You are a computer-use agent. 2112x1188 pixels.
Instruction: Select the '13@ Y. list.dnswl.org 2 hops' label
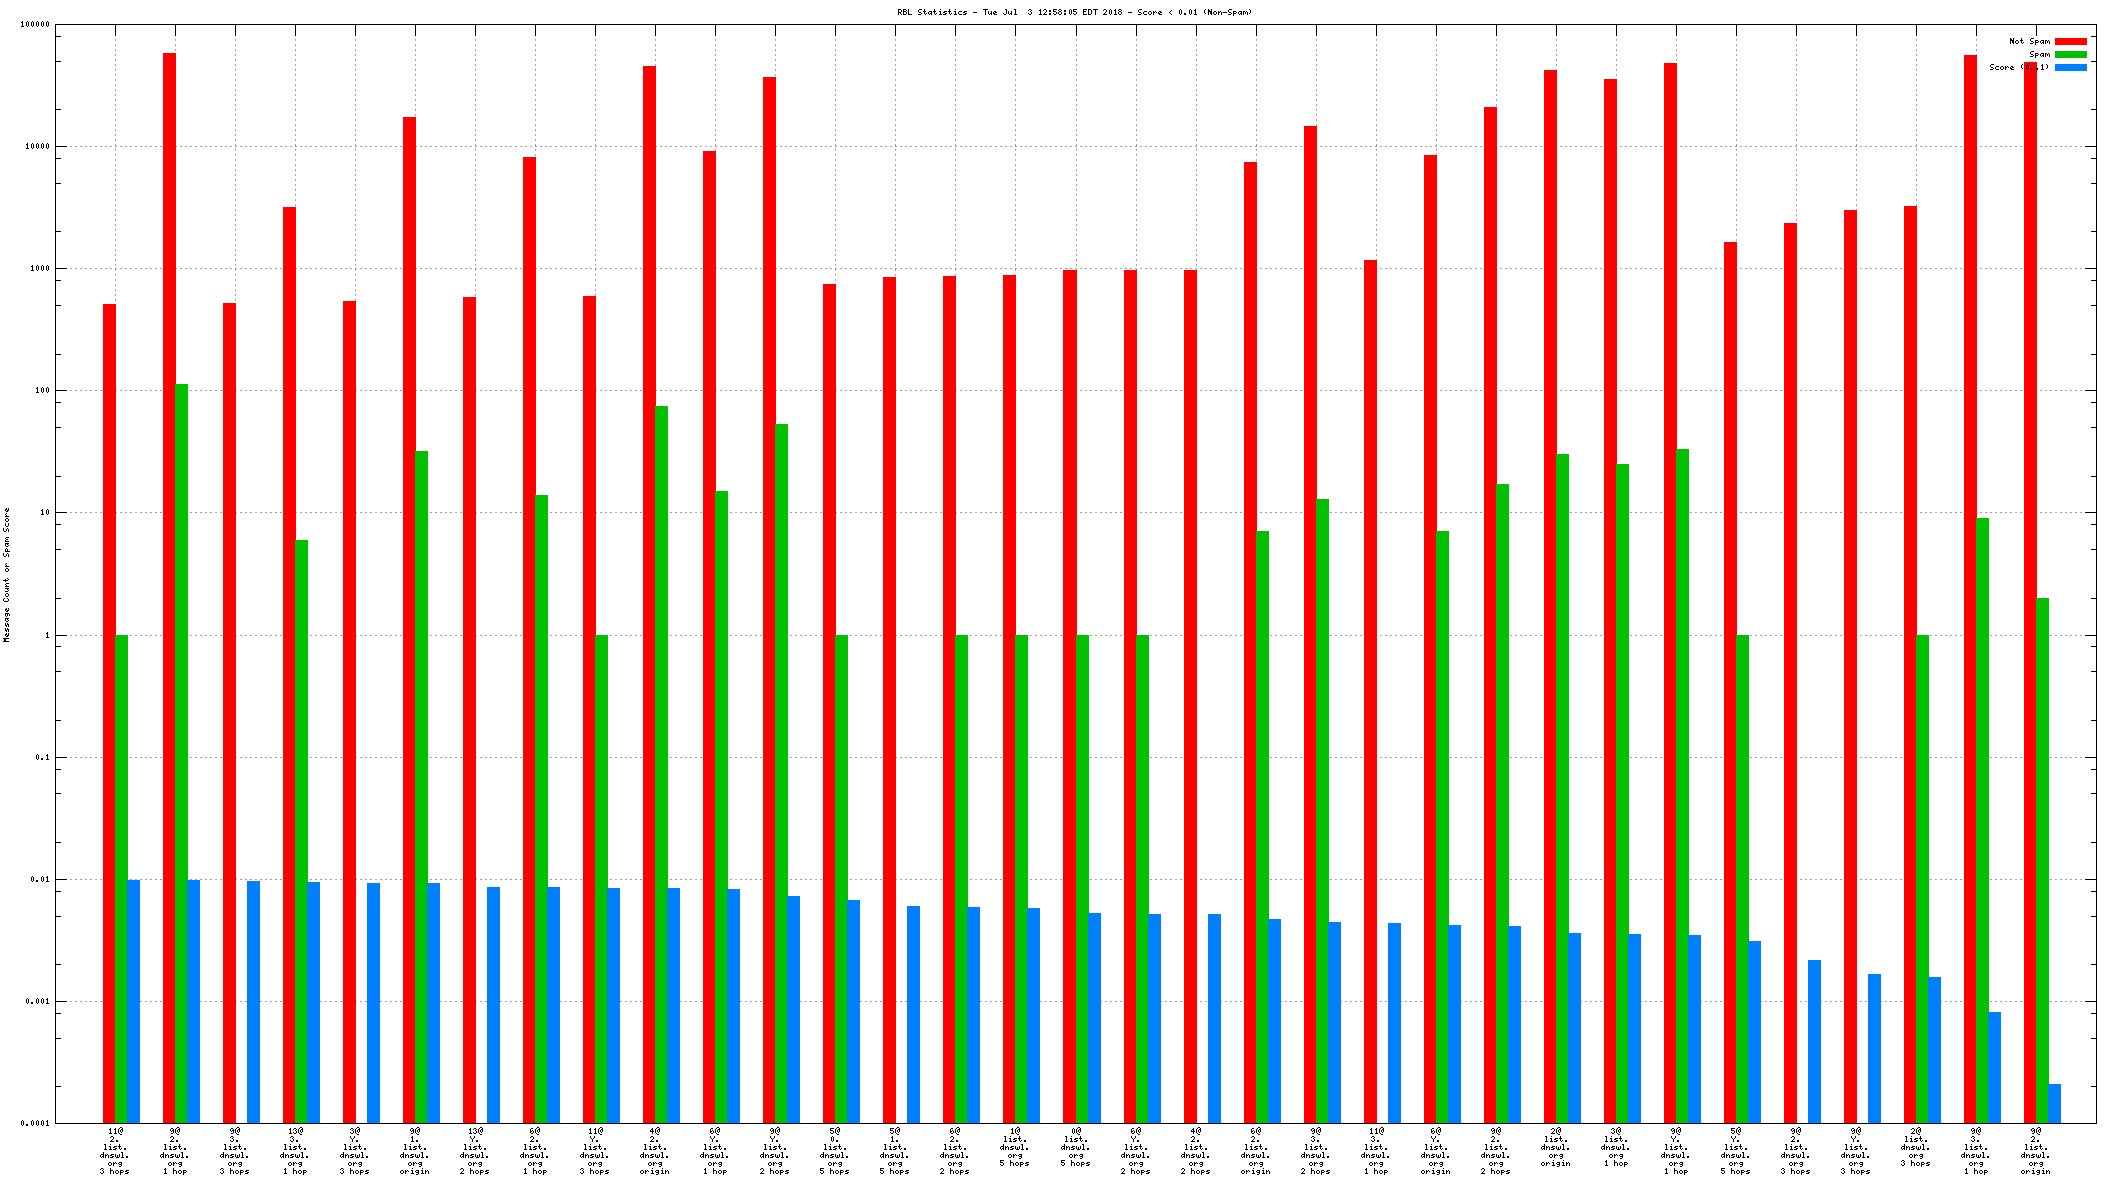[475, 1151]
